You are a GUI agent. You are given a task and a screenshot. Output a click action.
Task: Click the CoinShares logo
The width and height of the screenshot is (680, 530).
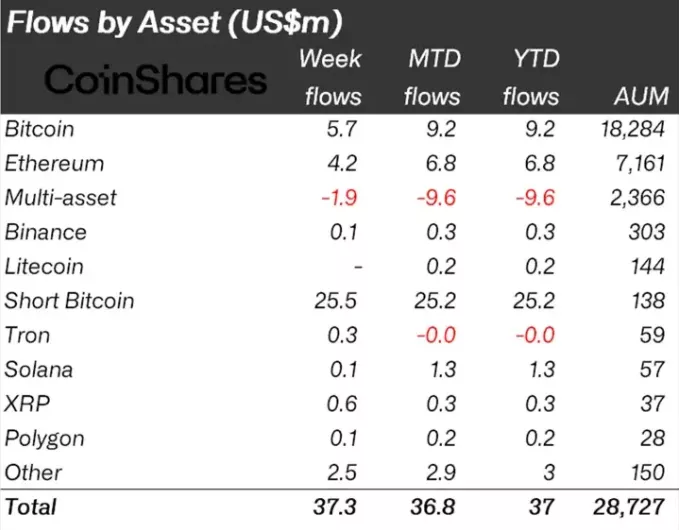(x=157, y=79)
